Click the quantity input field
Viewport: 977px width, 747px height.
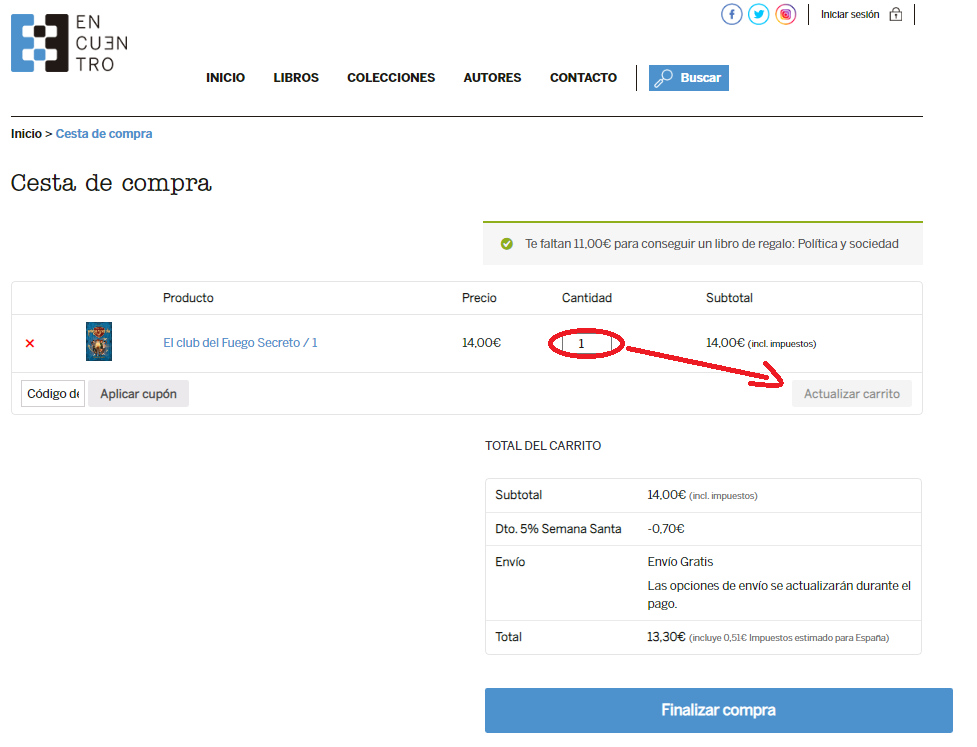click(x=586, y=343)
